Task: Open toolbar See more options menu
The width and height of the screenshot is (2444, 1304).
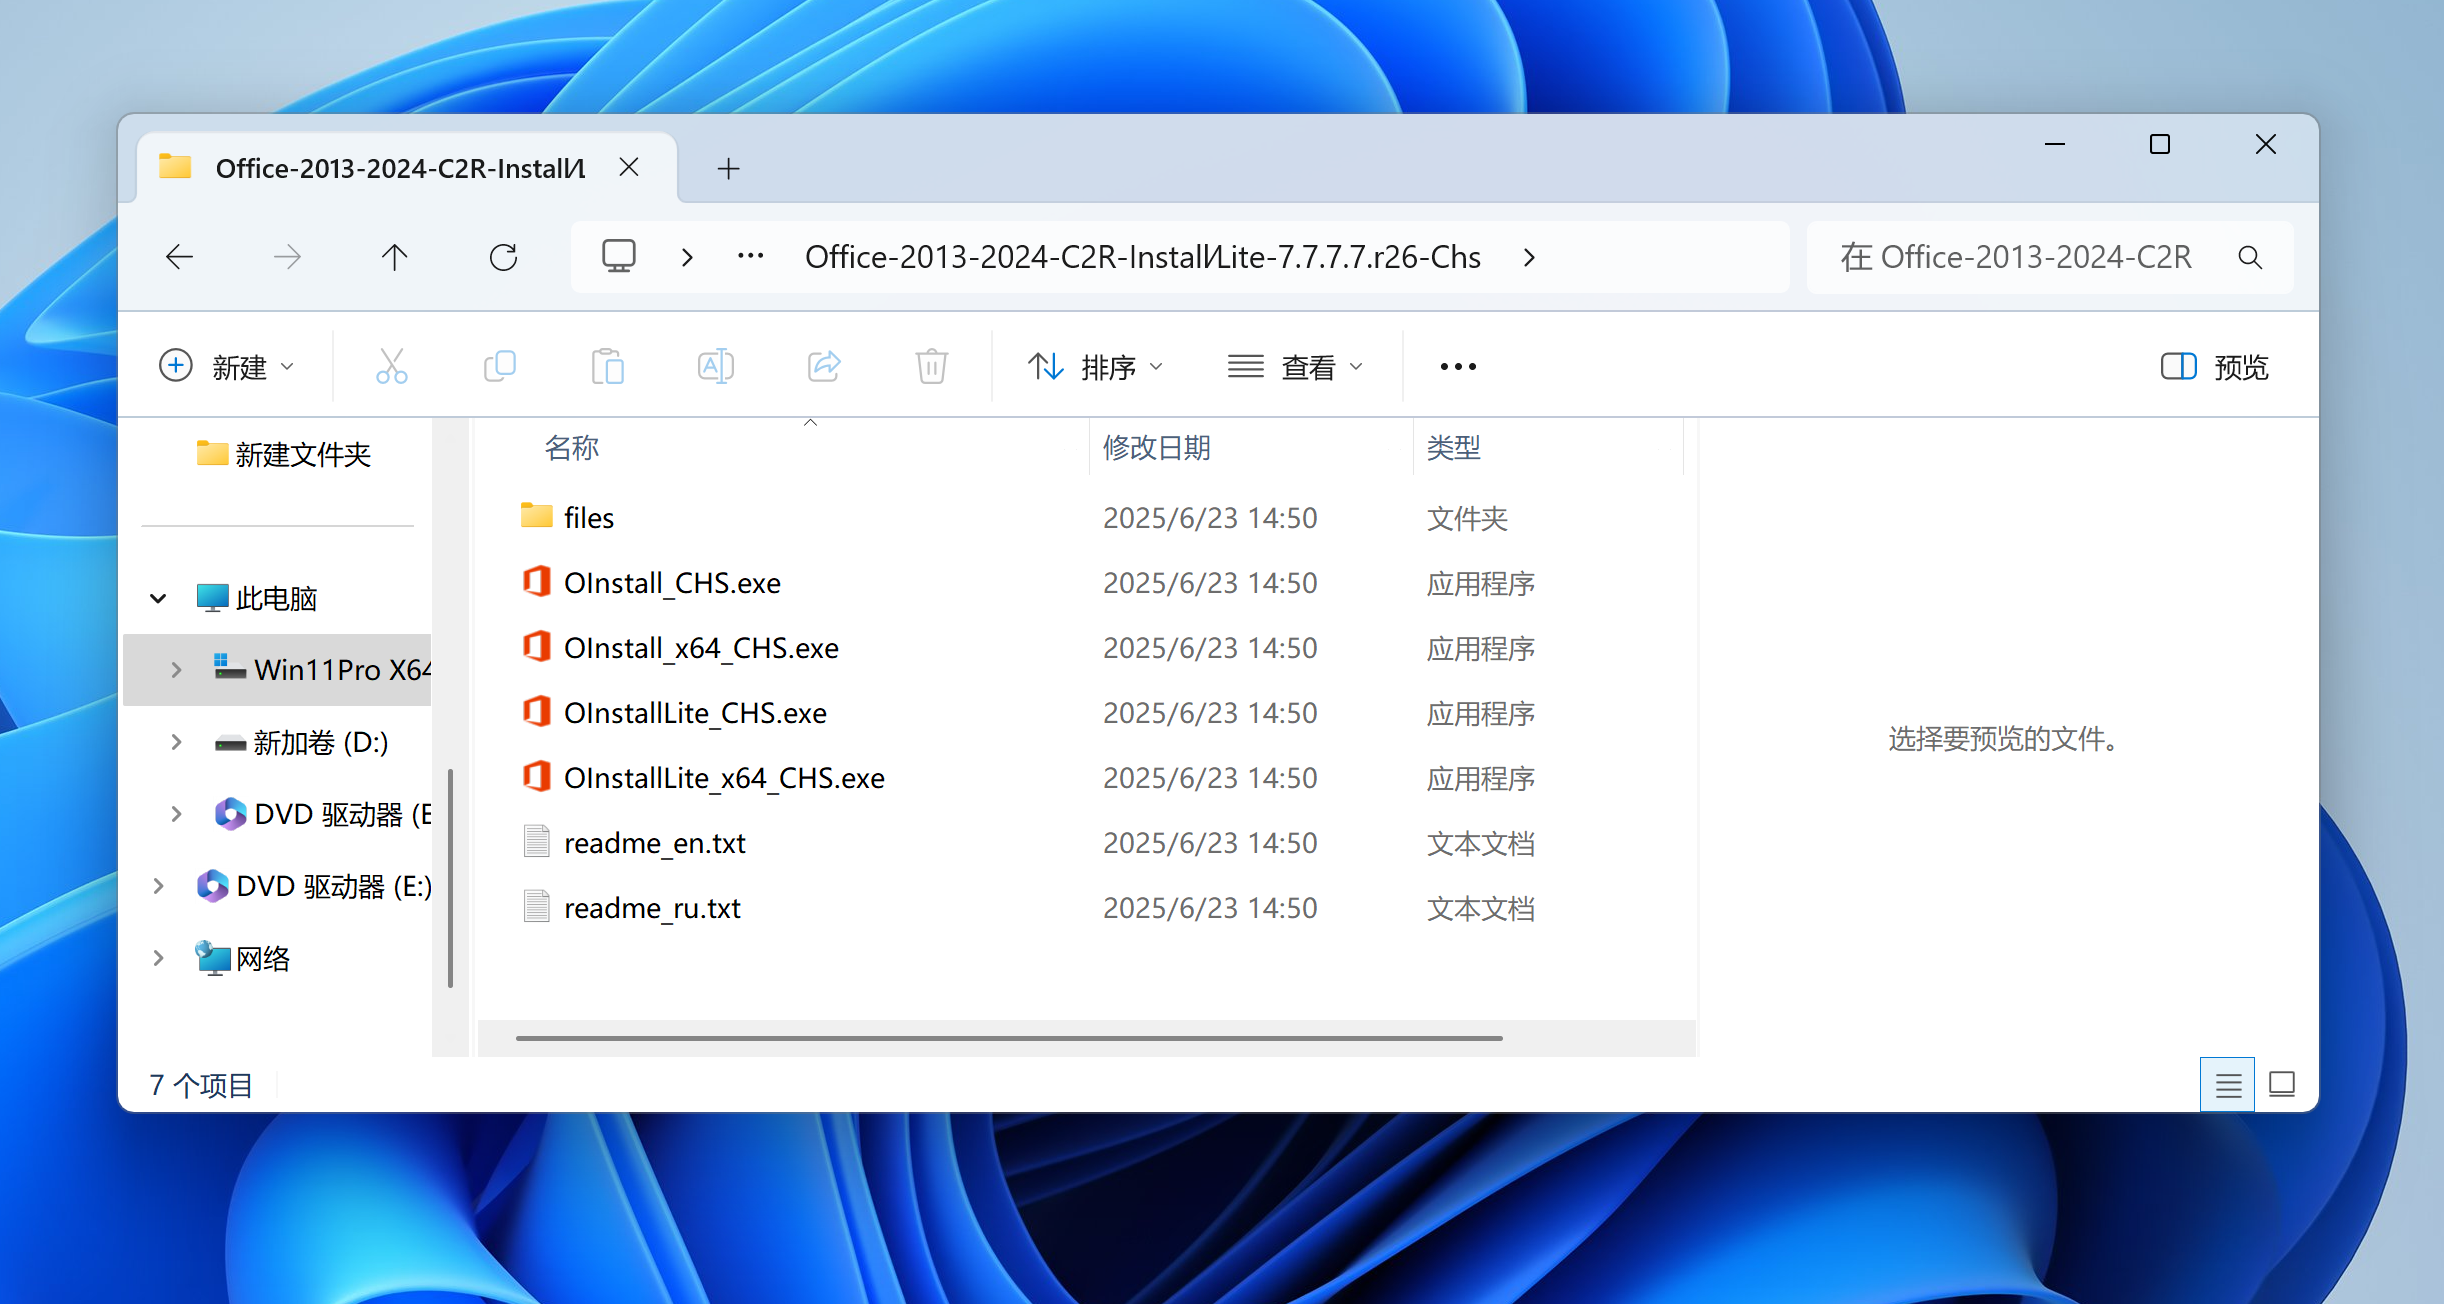Action: pos(1458,367)
